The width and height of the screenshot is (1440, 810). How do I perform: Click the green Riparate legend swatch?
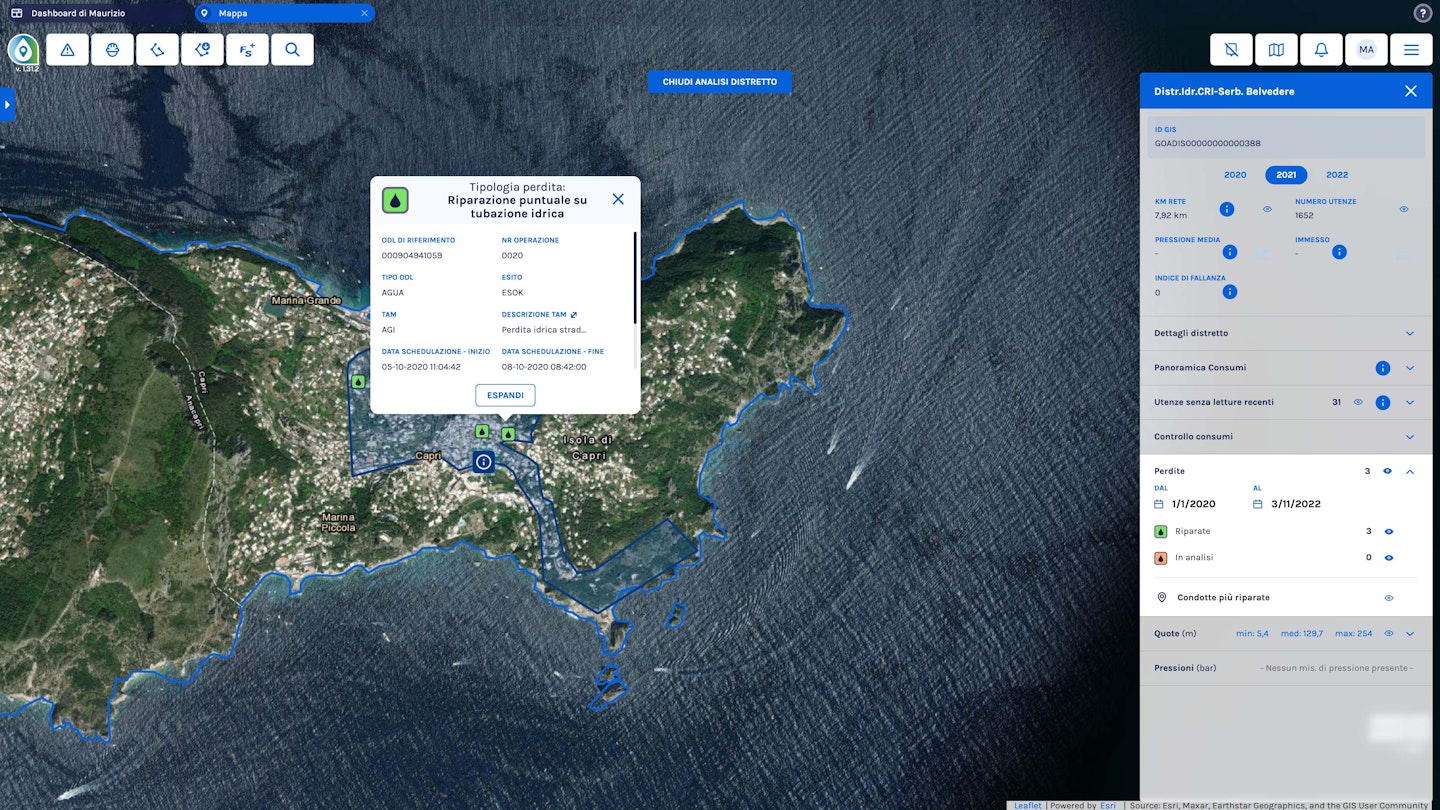(x=1161, y=532)
